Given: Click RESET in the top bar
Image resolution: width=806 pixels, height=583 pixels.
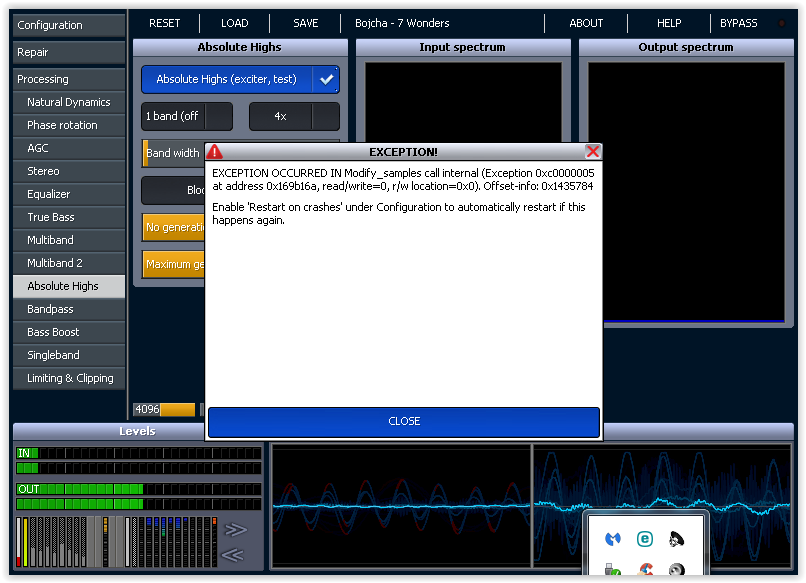Looking at the screenshot, I should pos(164,23).
